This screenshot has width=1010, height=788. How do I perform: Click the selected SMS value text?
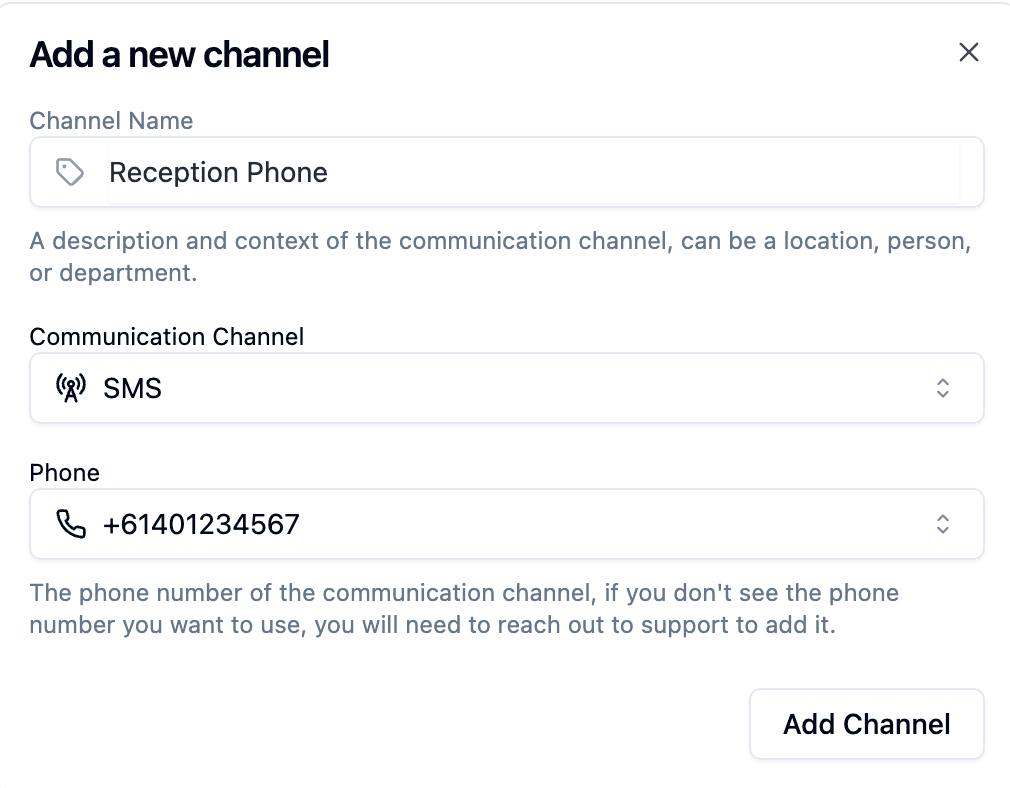click(133, 388)
